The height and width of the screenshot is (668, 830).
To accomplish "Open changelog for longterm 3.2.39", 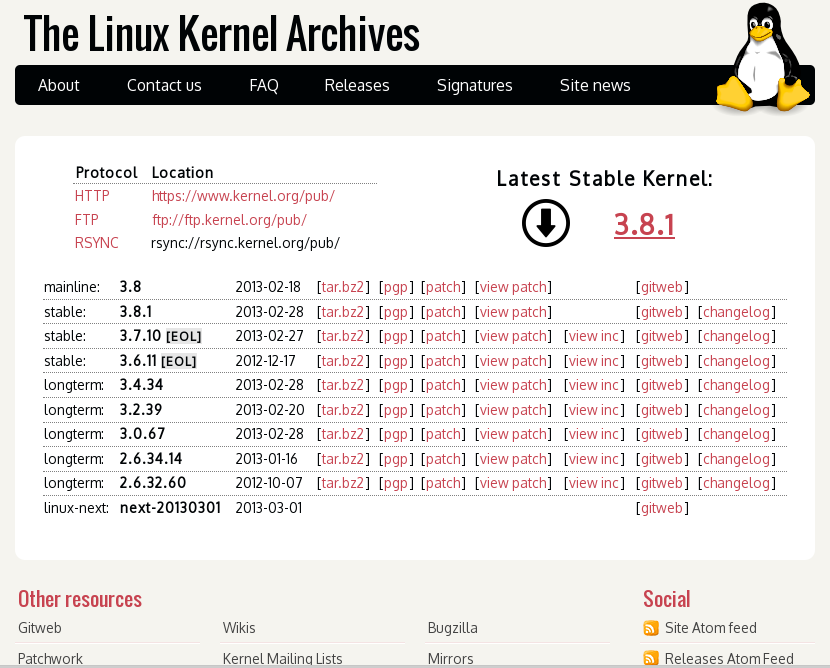I will pyautogui.click(x=736, y=410).
